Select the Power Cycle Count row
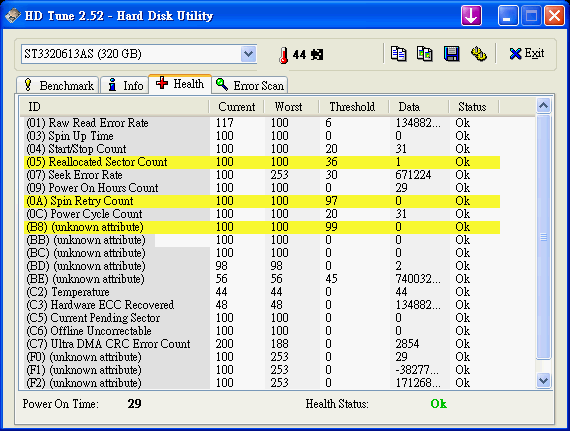 click(x=262, y=214)
